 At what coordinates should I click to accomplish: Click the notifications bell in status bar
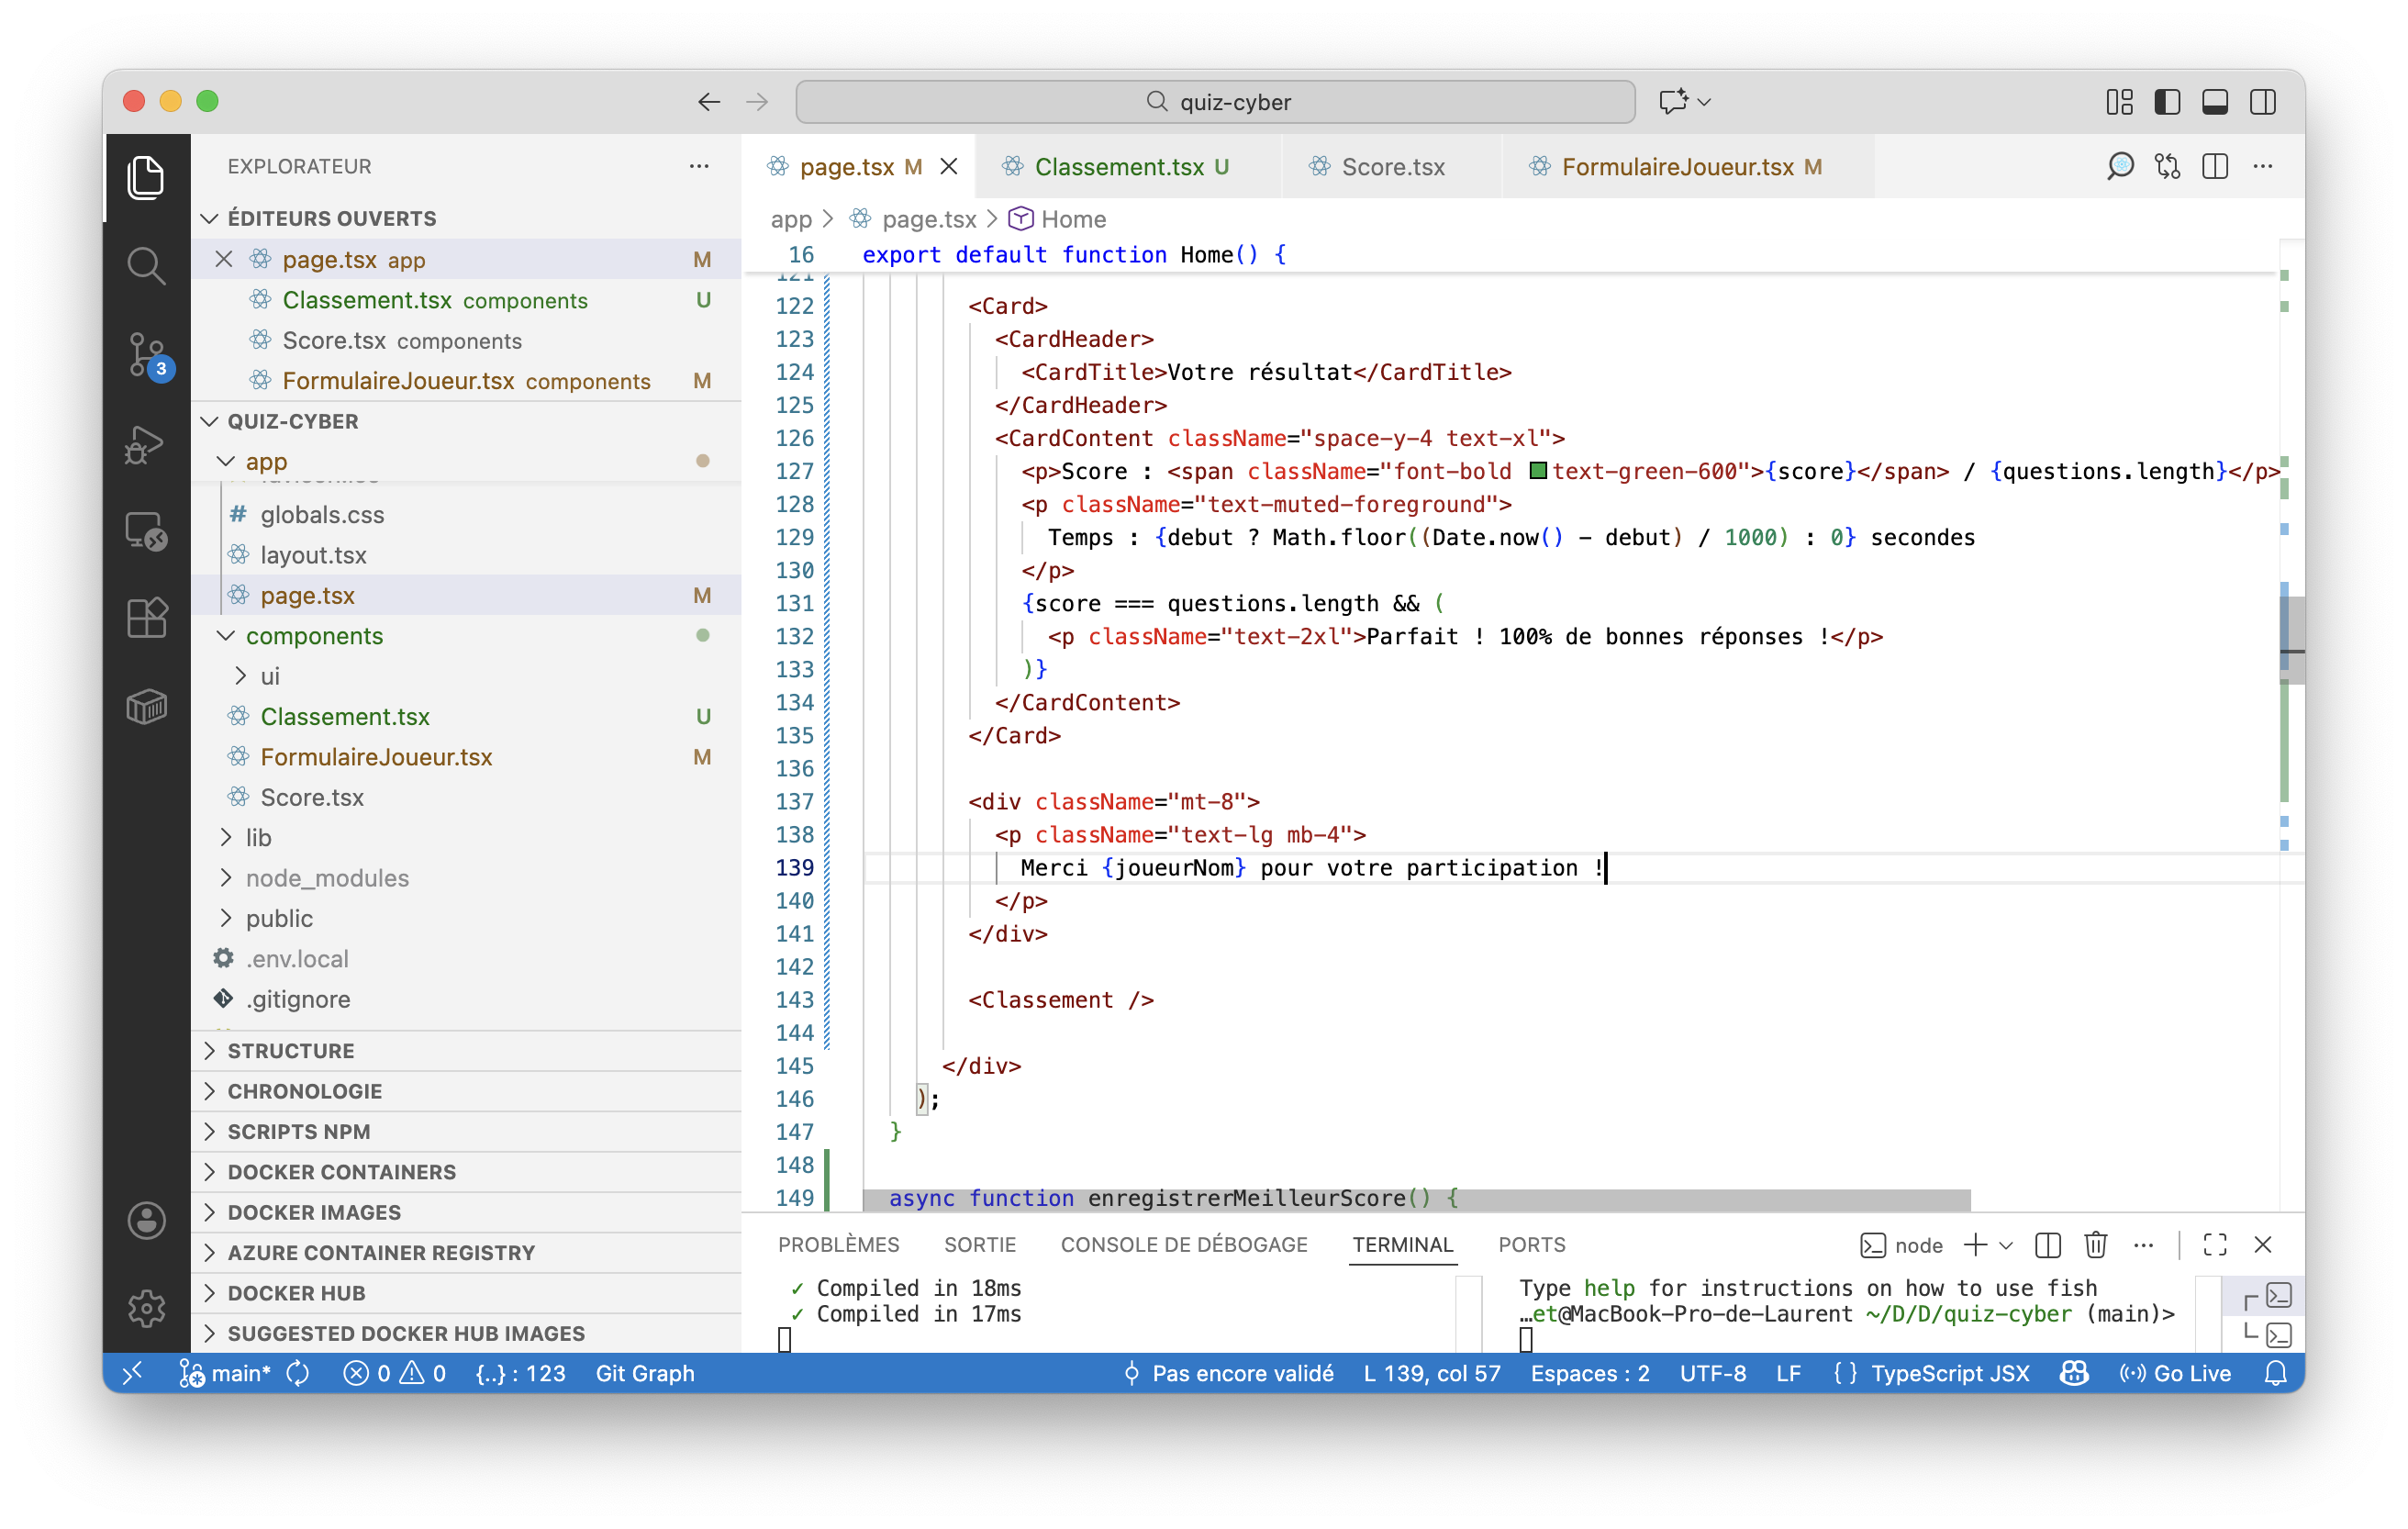tap(2275, 1373)
